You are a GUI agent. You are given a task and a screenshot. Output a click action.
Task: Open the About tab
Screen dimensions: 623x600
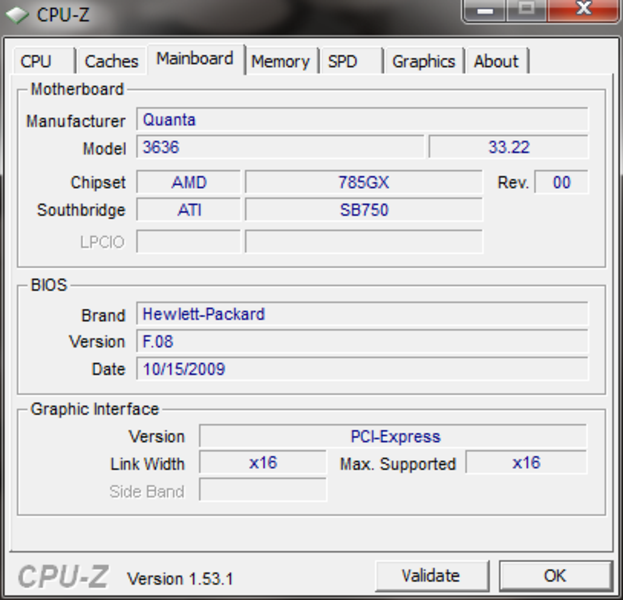pyautogui.click(x=497, y=61)
